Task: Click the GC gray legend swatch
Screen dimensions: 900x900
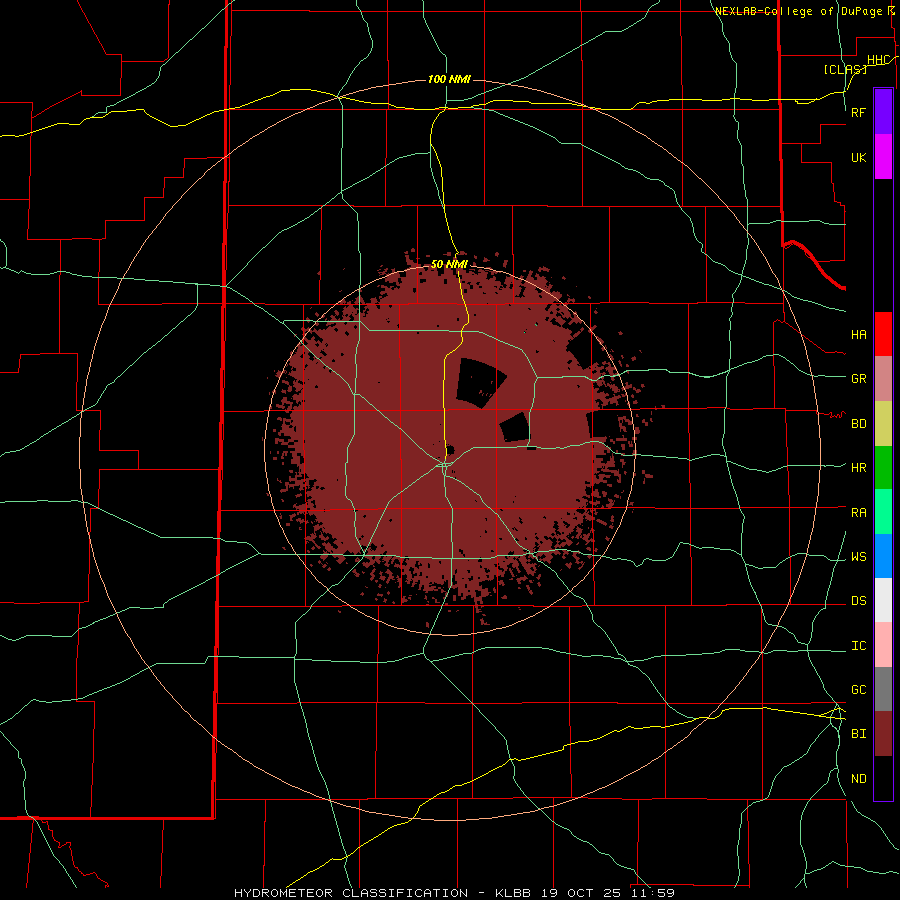Action: pyautogui.click(x=883, y=689)
